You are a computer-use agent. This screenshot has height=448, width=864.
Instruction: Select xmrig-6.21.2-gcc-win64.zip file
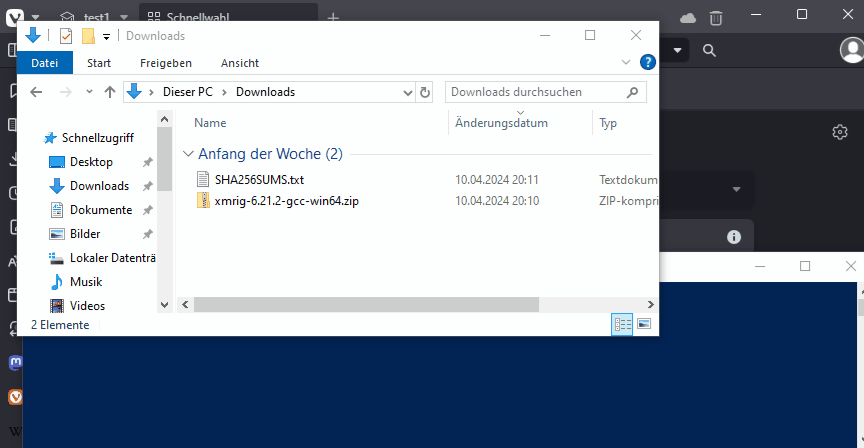287,201
